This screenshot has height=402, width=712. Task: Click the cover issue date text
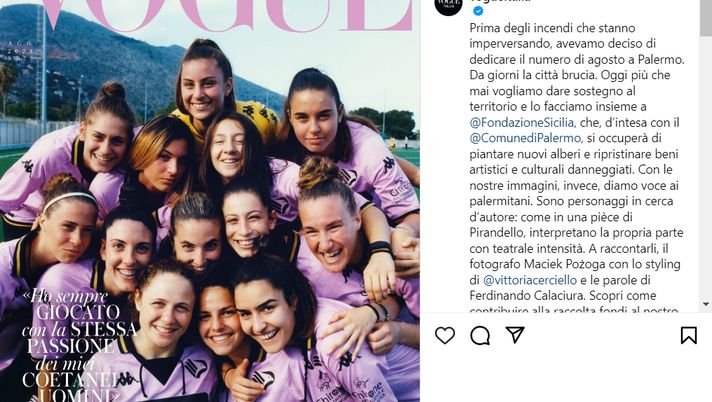click(x=20, y=50)
